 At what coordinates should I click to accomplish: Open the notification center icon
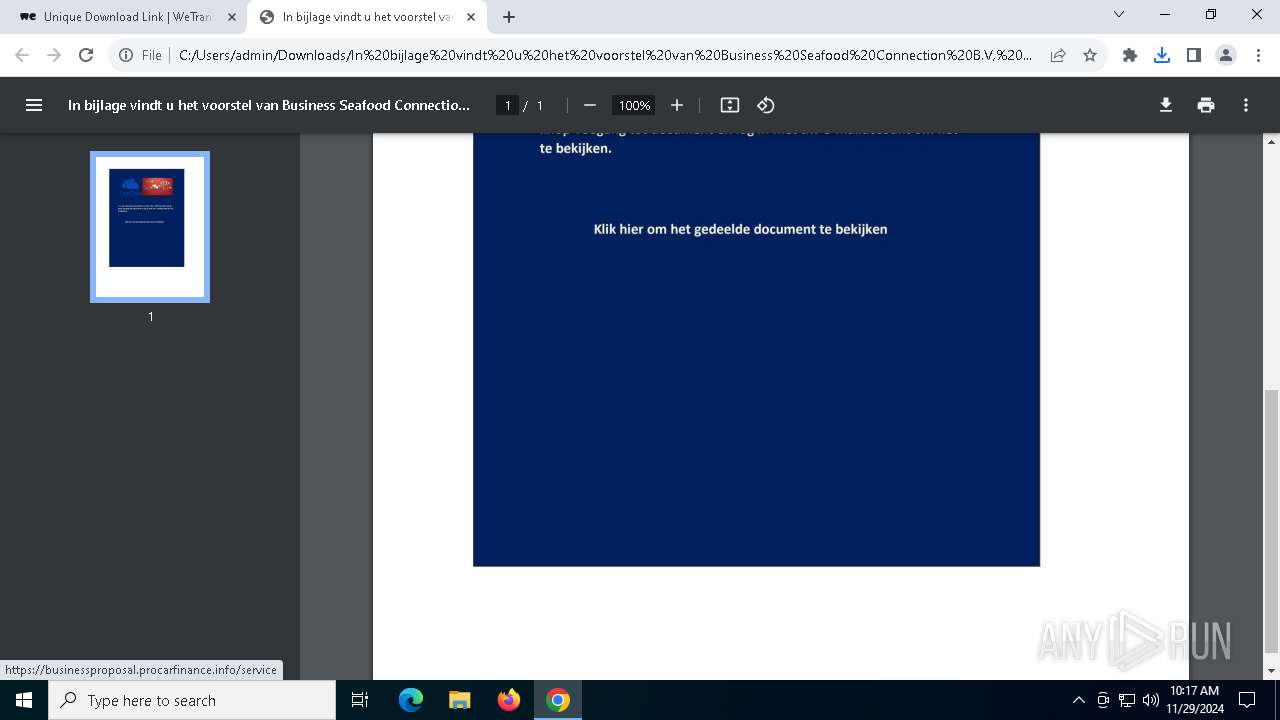[x=1247, y=700]
